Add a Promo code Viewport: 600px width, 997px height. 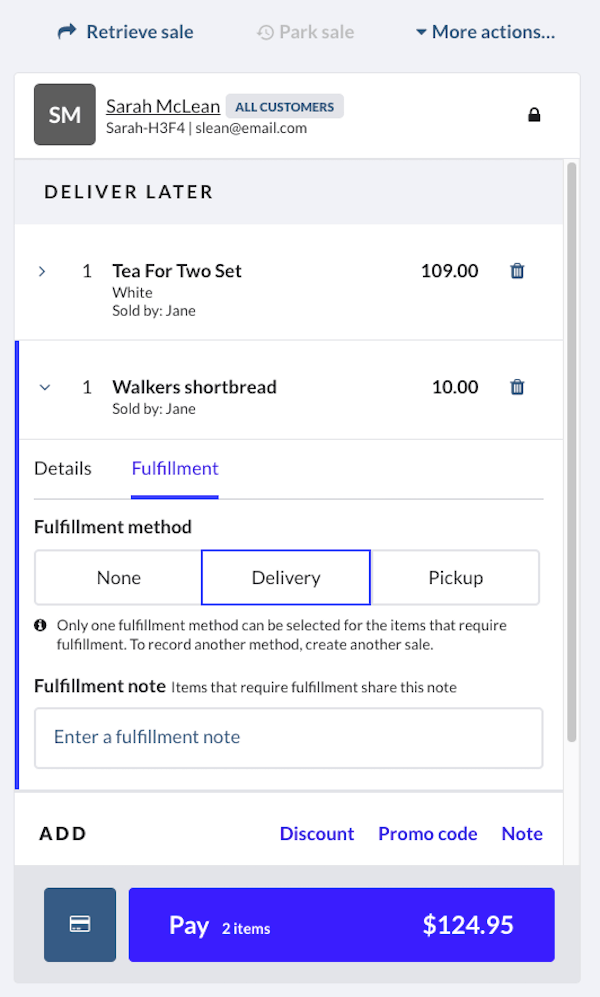pyautogui.click(x=428, y=834)
